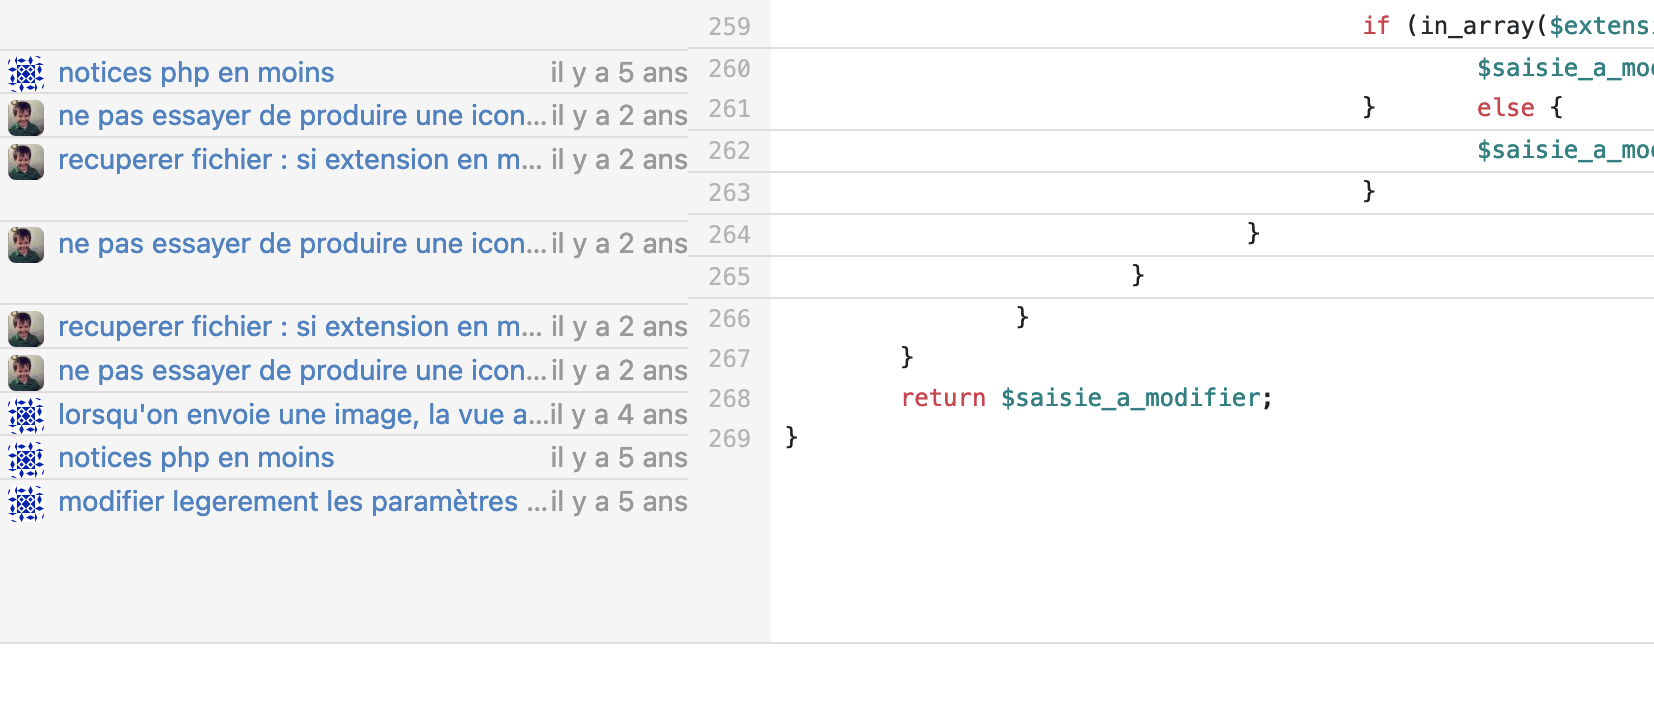Click 'il y a 2 ans' beside line 262
Image resolution: width=1654 pixels, height=714 pixels.
click(619, 160)
